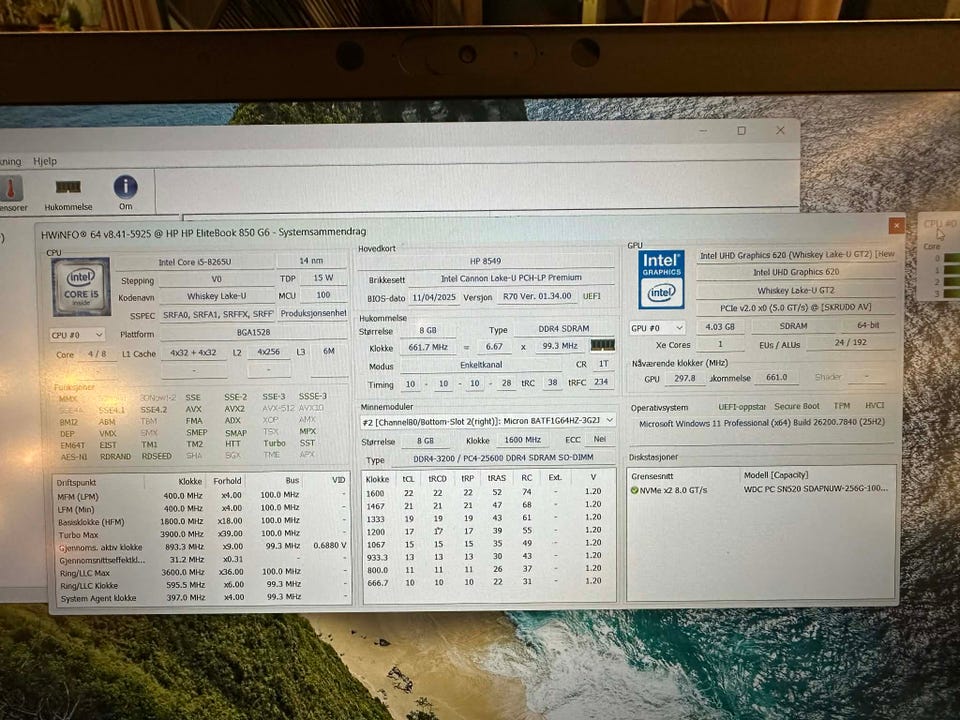Screen dimensions: 960x720
Task: Click the 4x256 L2 cache value
Action: pos(268,352)
